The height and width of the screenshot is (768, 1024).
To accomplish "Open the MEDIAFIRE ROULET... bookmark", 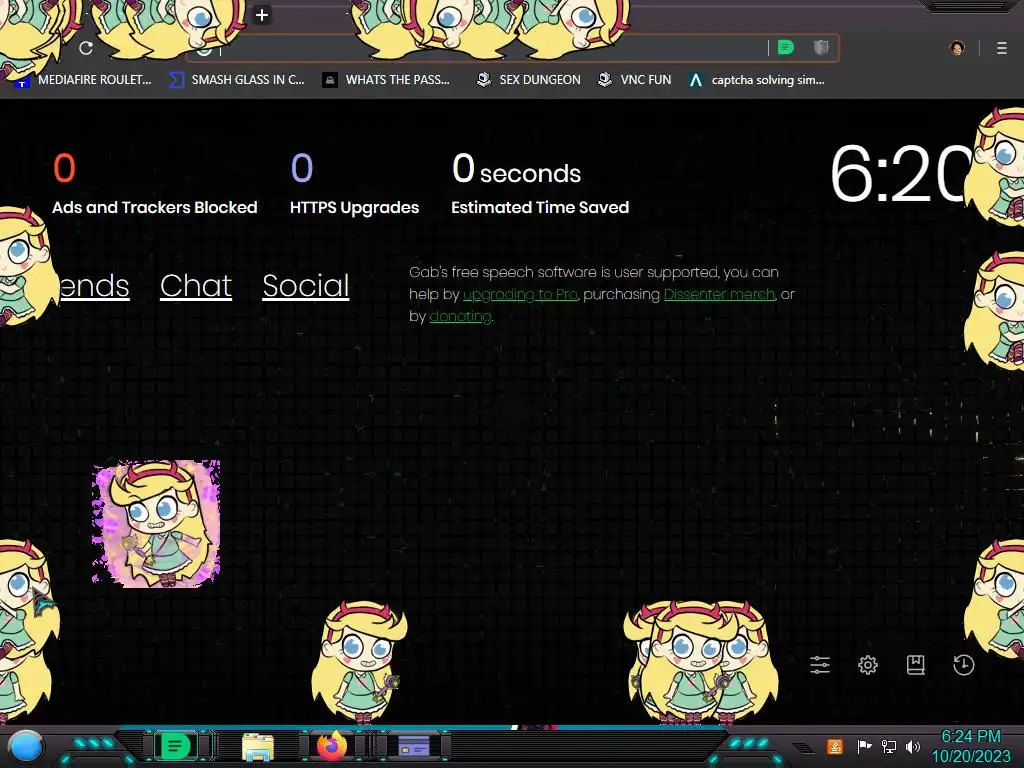I will point(83,80).
